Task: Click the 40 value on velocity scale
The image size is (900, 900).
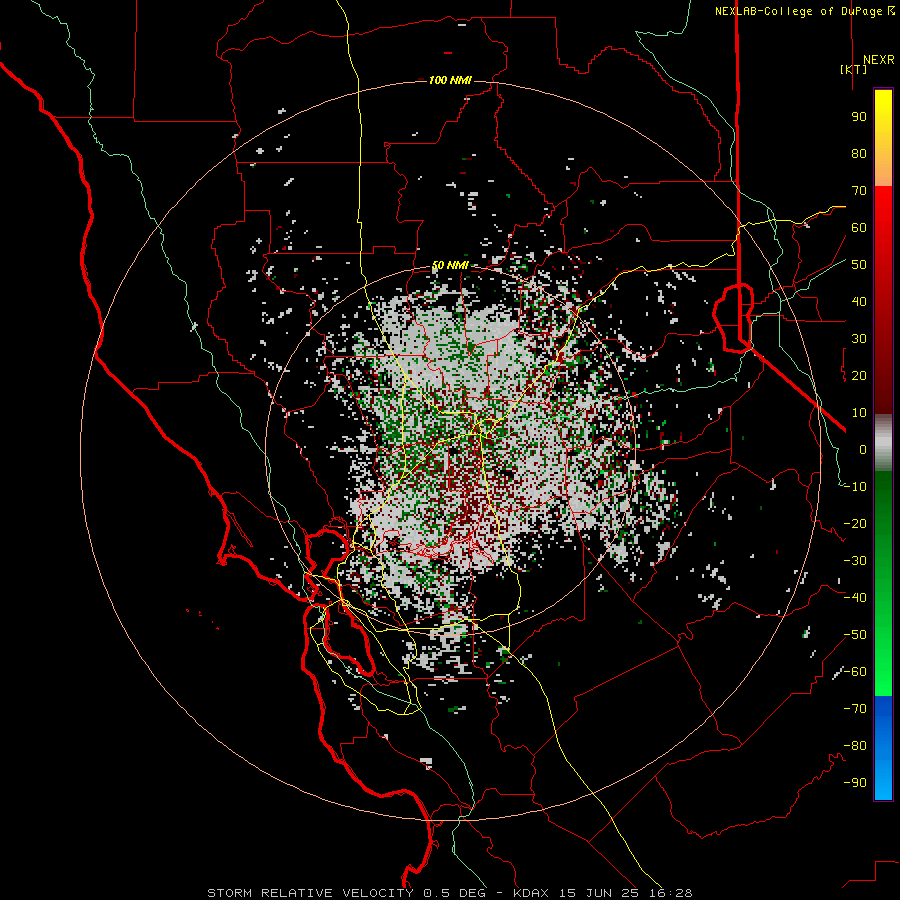Action: 859,302
